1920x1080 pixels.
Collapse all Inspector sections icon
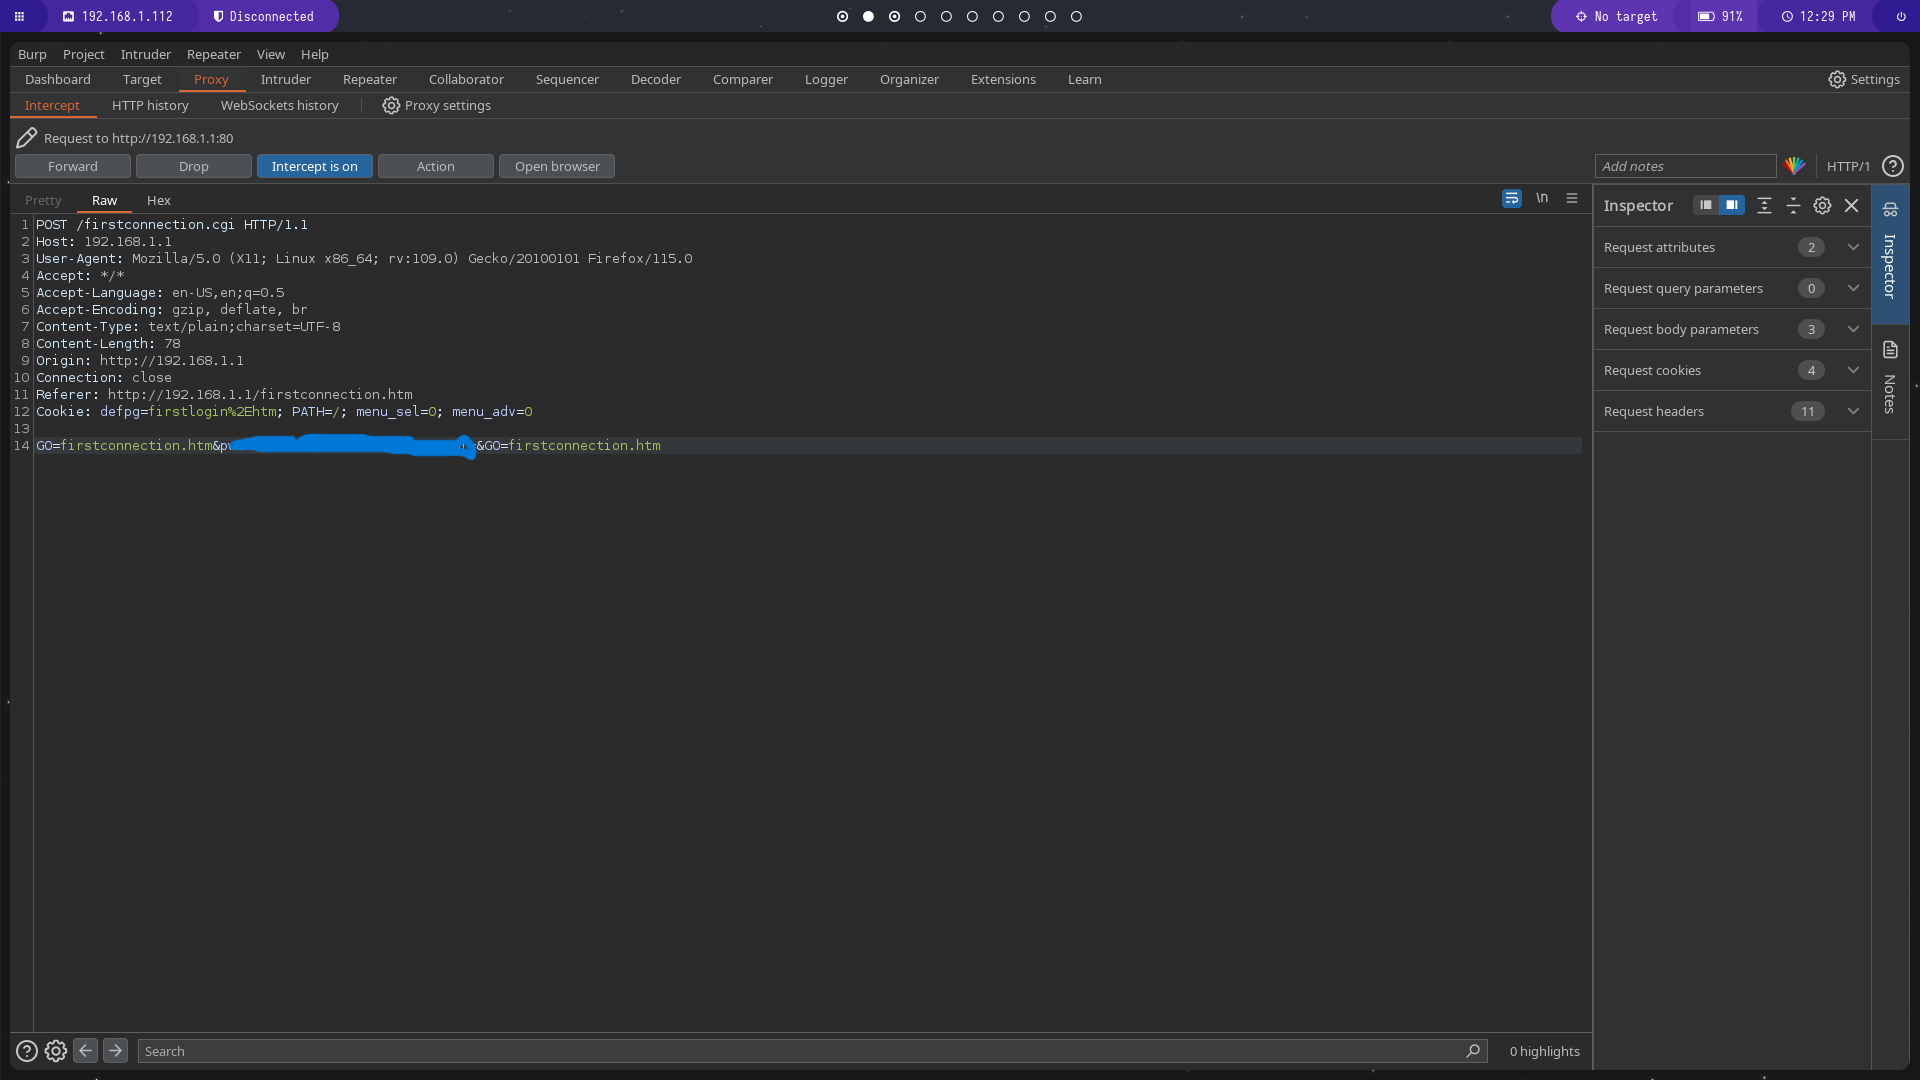(x=1793, y=205)
